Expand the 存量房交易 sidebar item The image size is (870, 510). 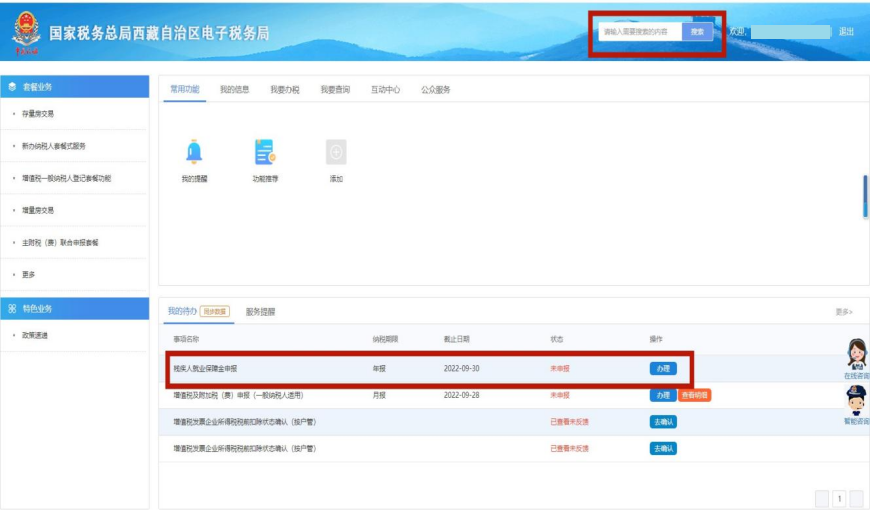[x=39, y=114]
